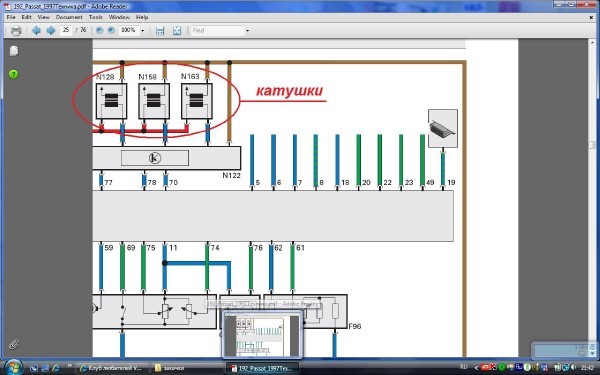The height and width of the screenshot is (375, 600).
Task: Click the fit page icon
Action: tap(177, 31)
